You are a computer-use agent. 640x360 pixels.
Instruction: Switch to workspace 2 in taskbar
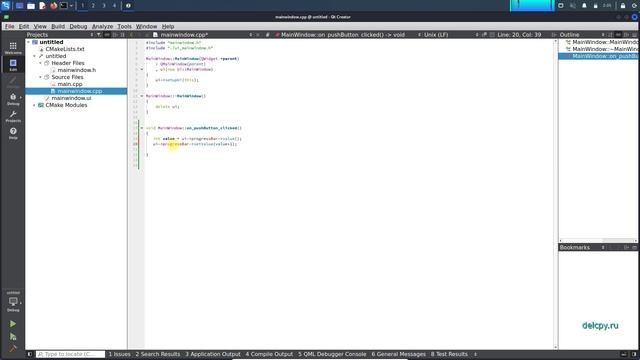point(93,6)
